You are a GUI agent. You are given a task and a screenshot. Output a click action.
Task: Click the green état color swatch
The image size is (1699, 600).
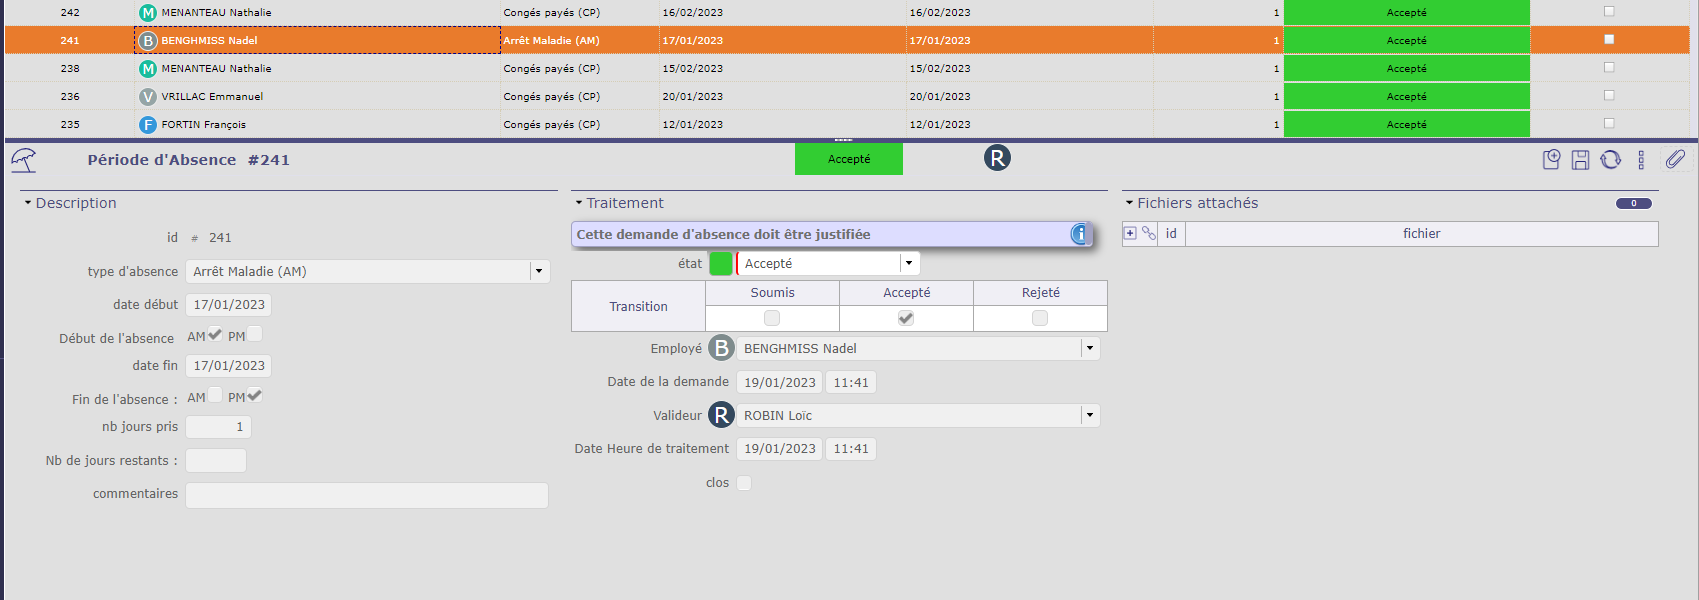tap(721, 264)
